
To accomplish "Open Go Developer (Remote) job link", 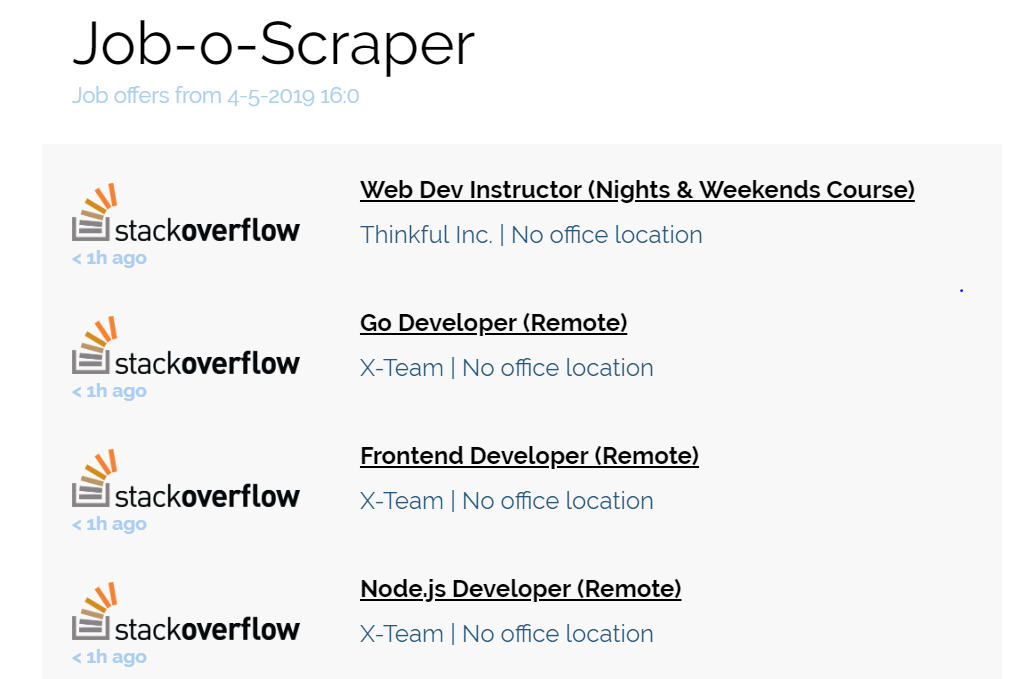I will 494,323.
